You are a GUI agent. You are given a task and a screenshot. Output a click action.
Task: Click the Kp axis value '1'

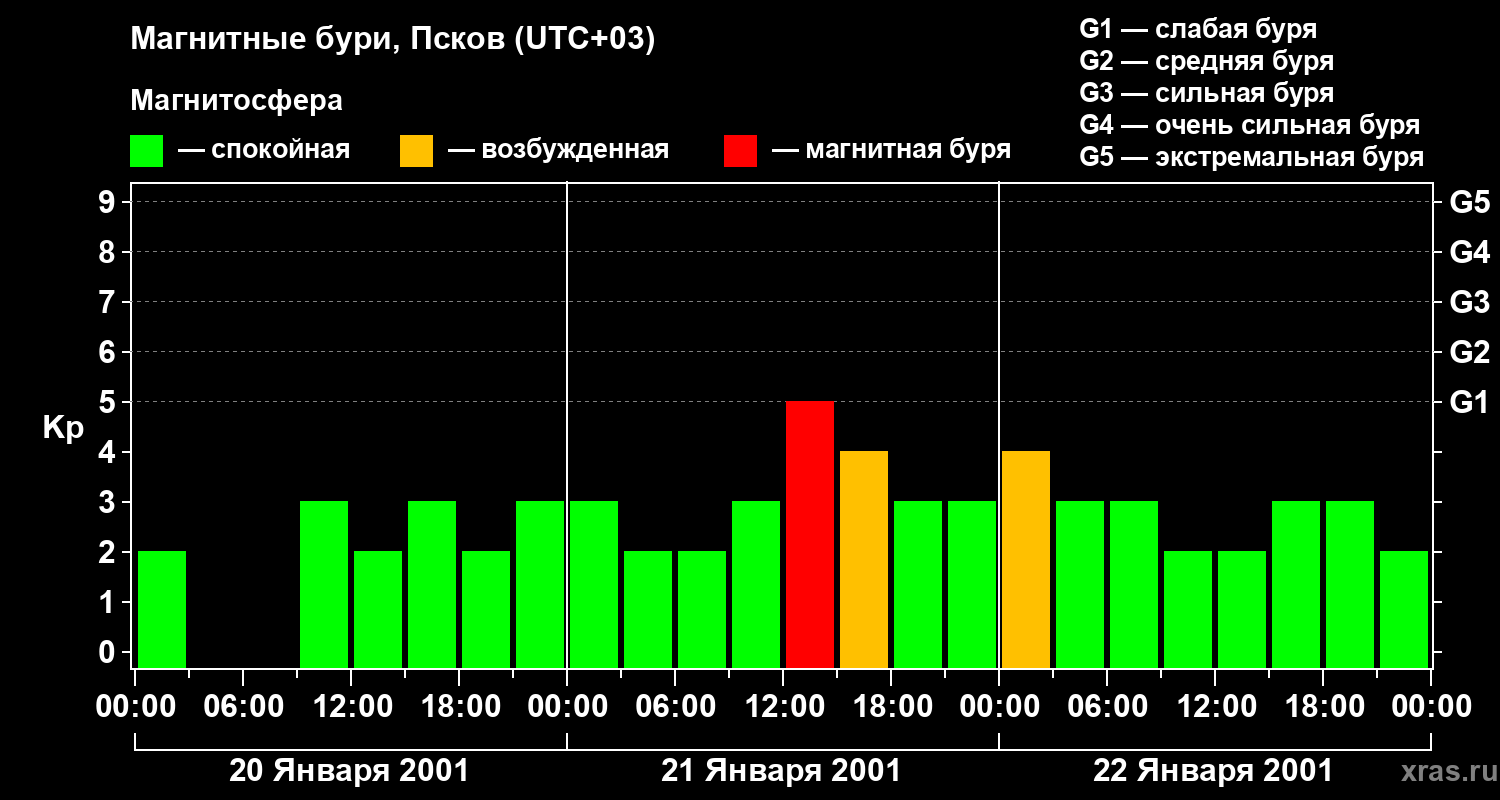pyautogui.click(x=109, y=602)
